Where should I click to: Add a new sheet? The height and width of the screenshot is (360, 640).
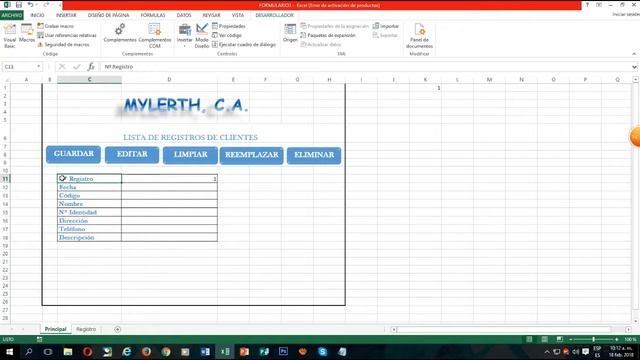point(118,329)
